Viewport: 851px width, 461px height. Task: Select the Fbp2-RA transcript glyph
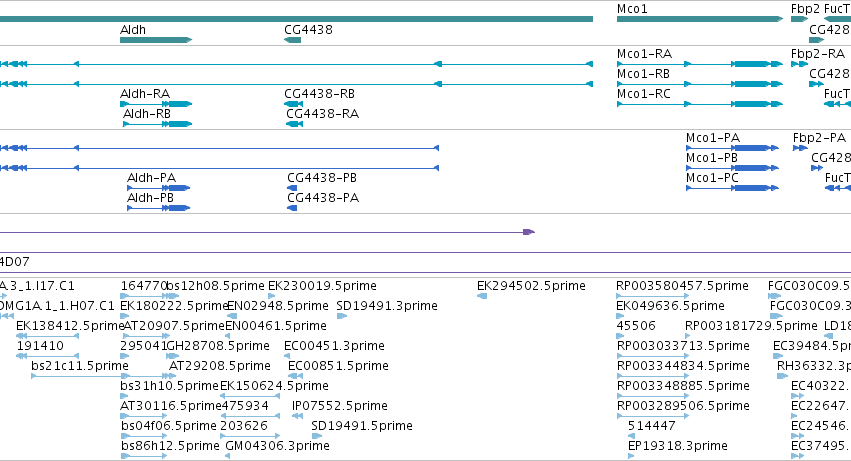click(x=799, y=64)
